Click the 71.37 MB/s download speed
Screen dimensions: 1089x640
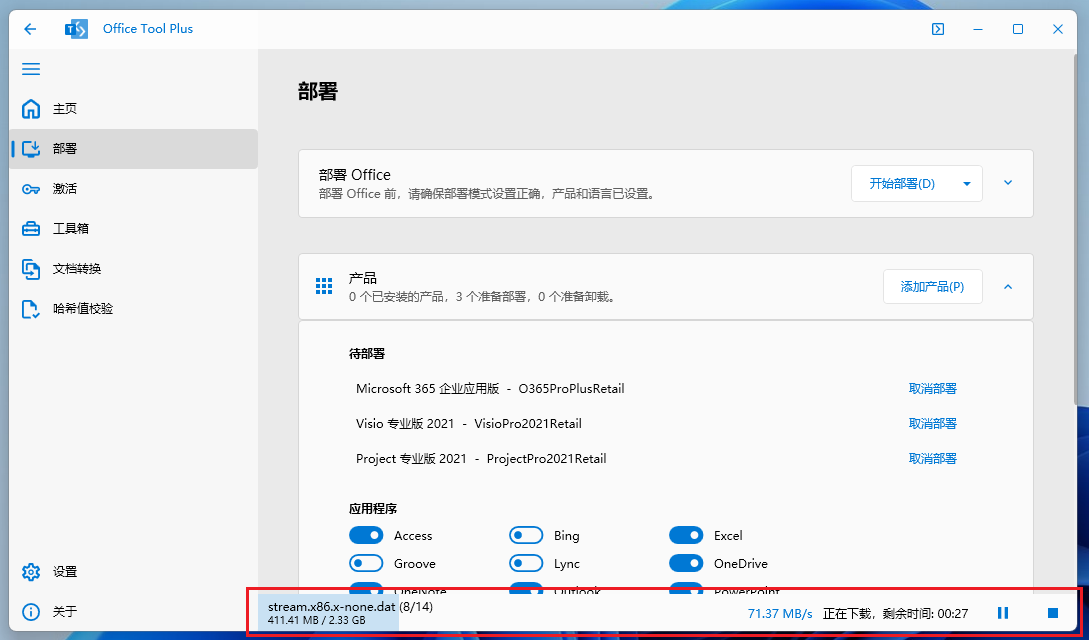click(x=780, y=614)
